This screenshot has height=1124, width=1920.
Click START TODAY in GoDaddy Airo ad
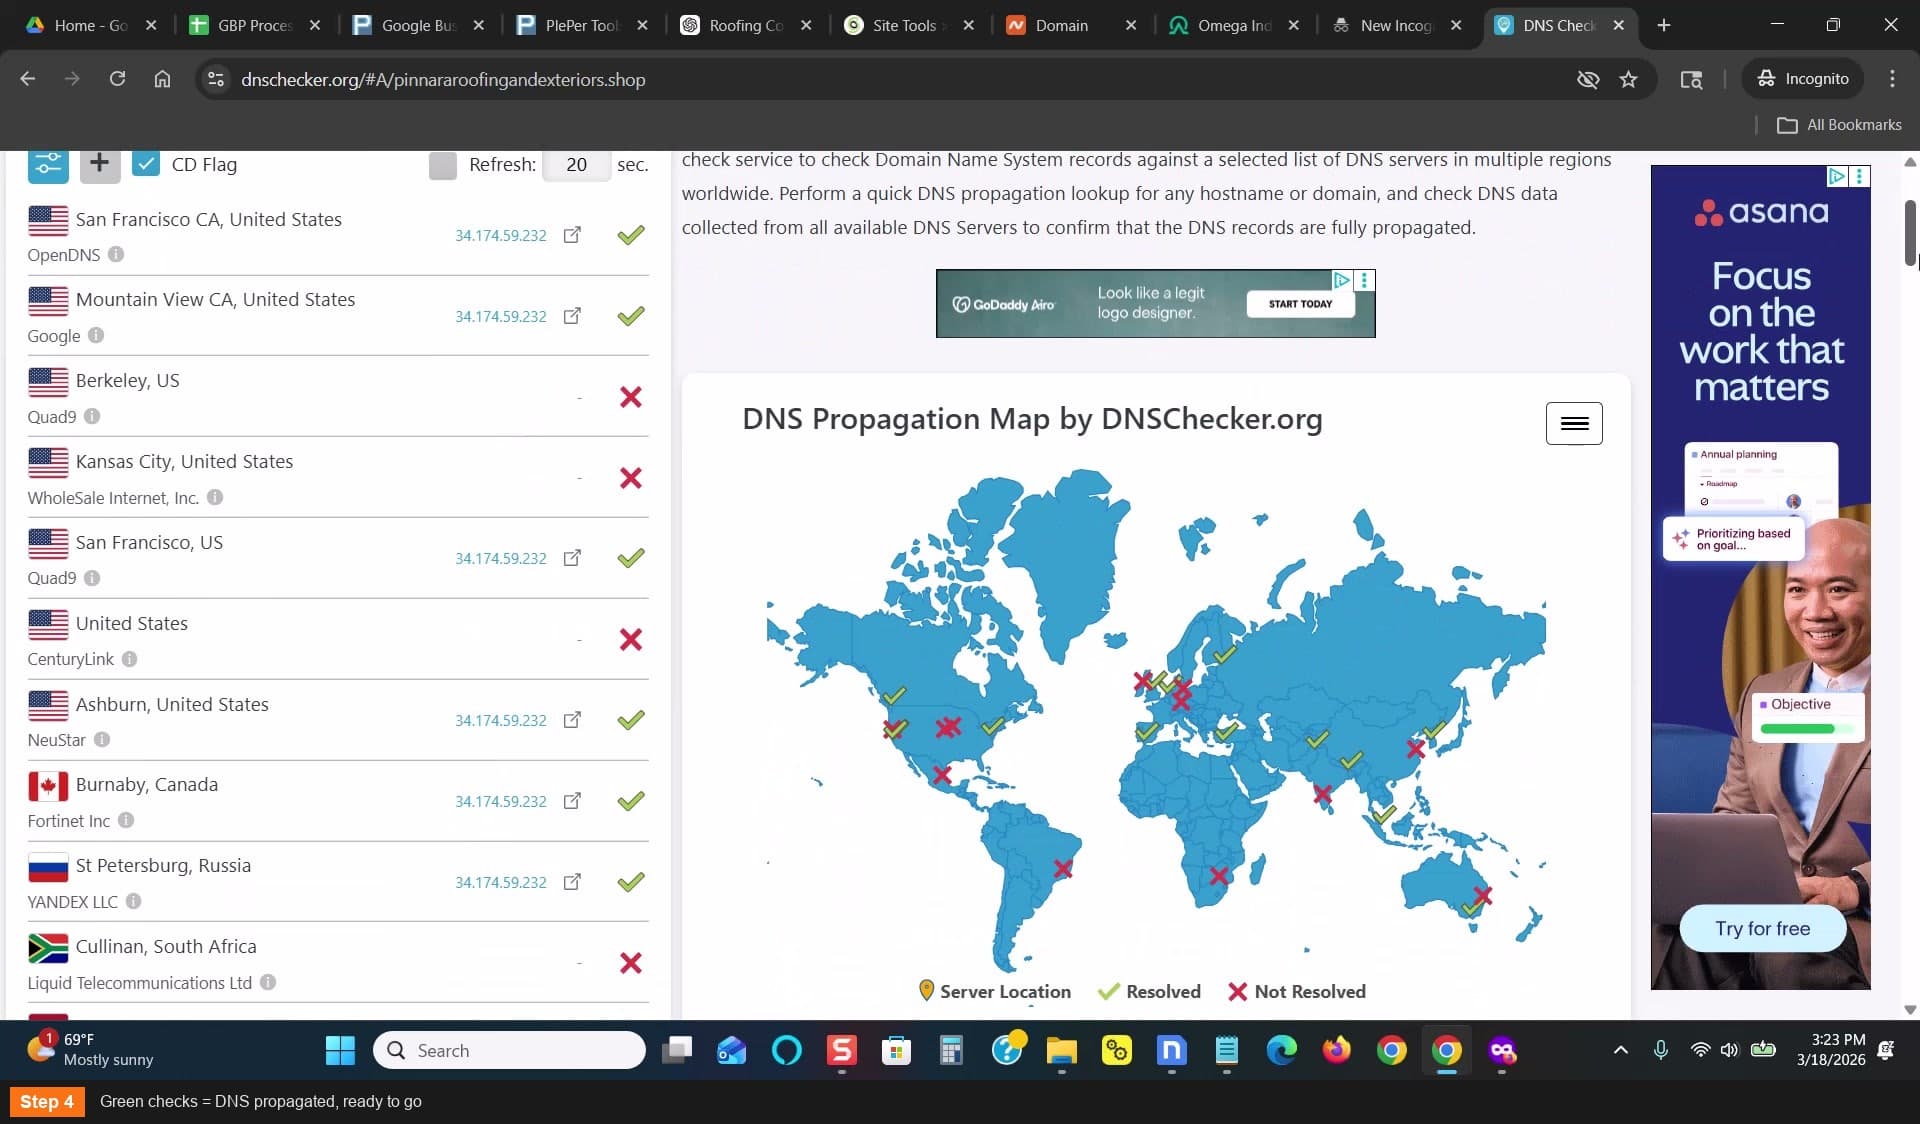[x=1300, y=304]
